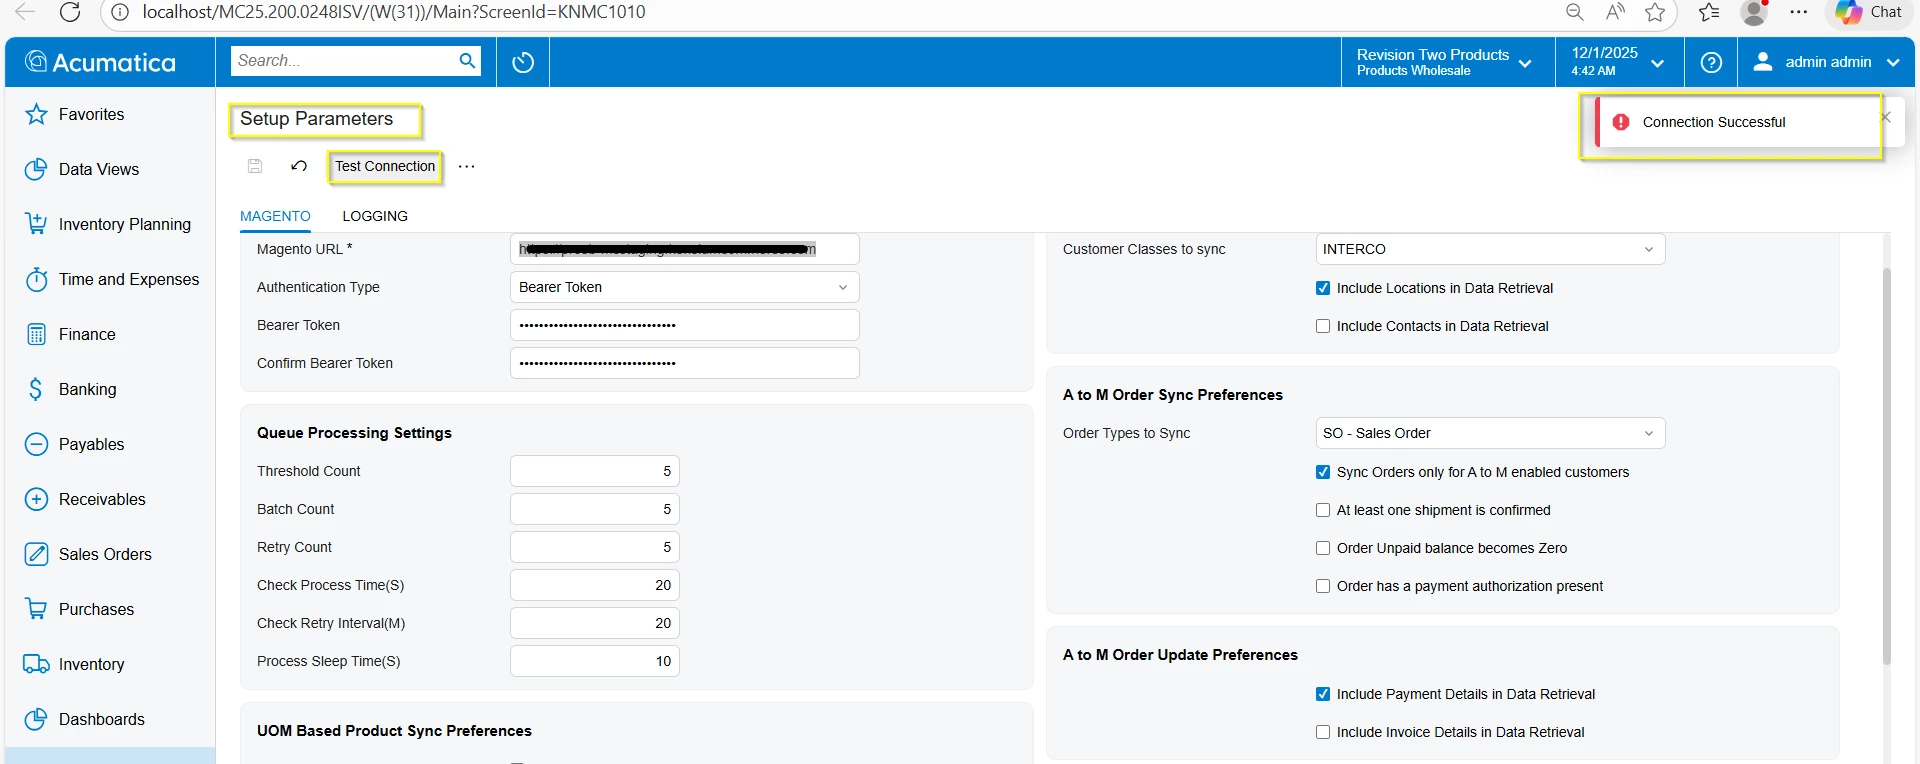The width and height of the screenshot is (1920, 764).
Task: Open the Copilot Chat button
Action: pyautogui.click(x=1869, y=12)
